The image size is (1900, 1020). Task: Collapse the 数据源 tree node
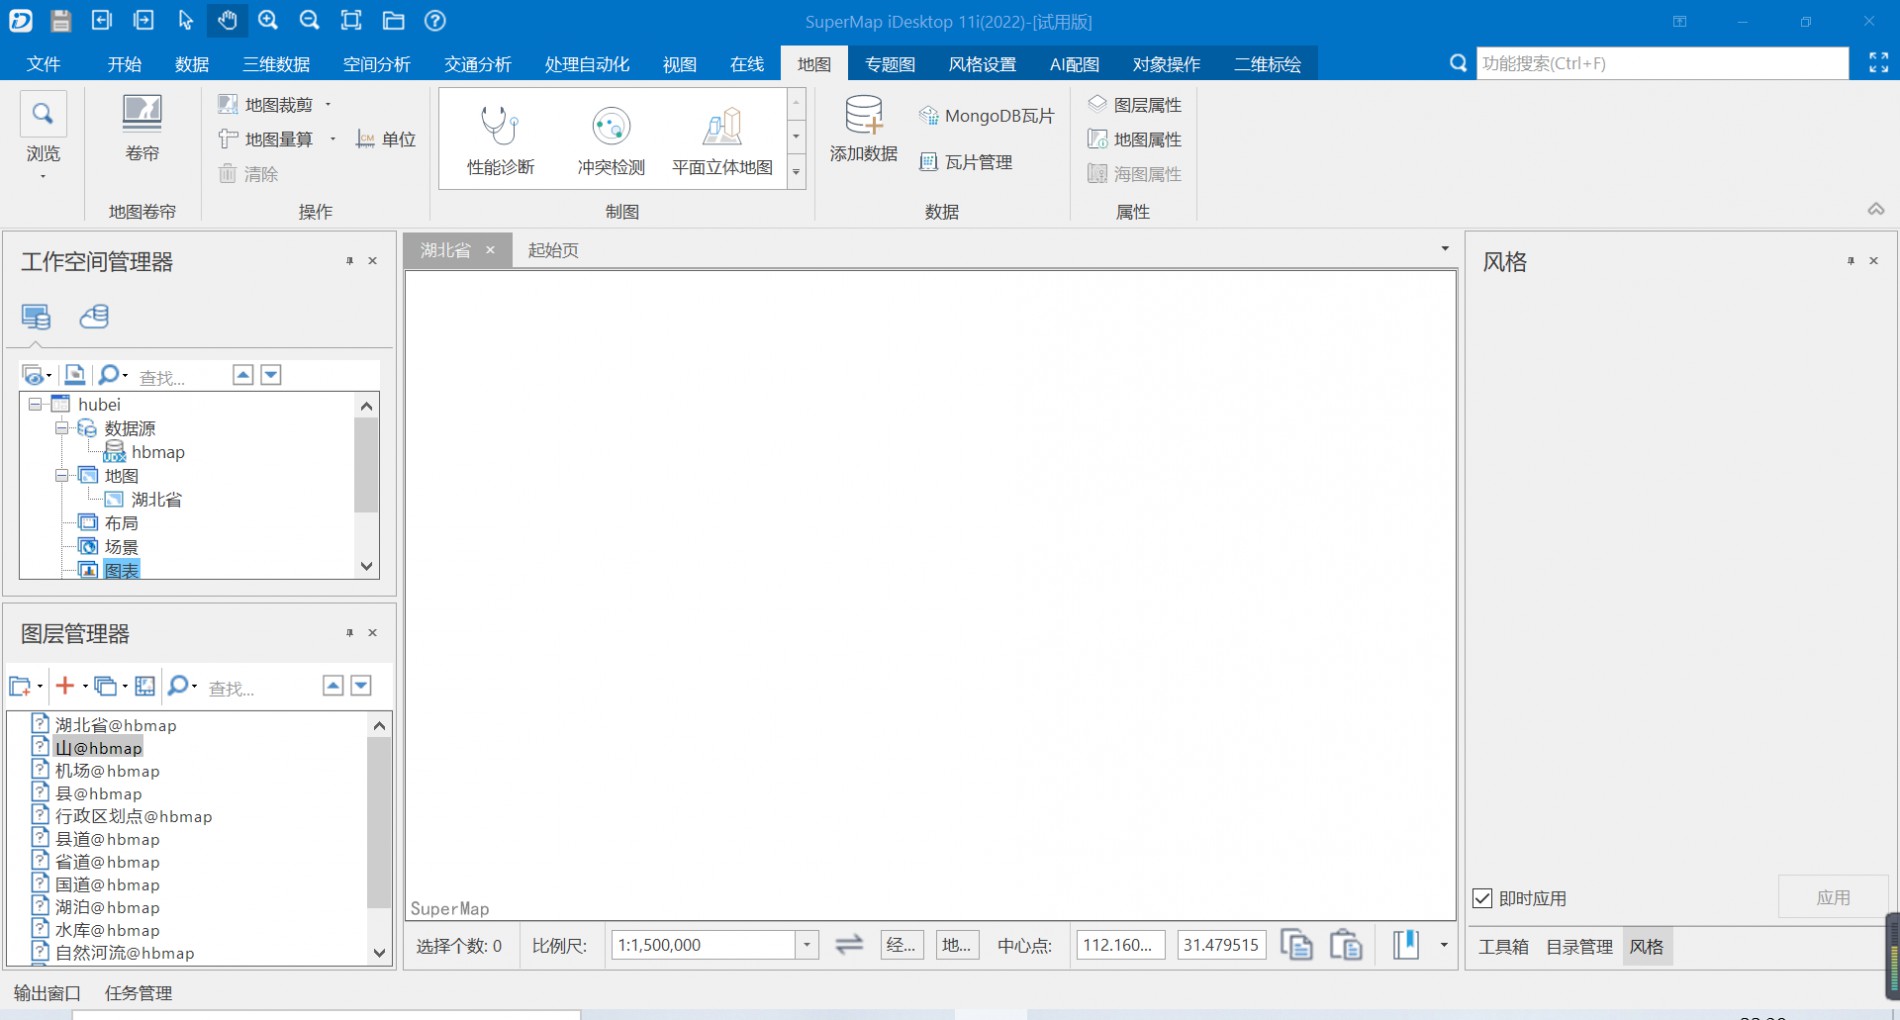(x=62, y=428)
